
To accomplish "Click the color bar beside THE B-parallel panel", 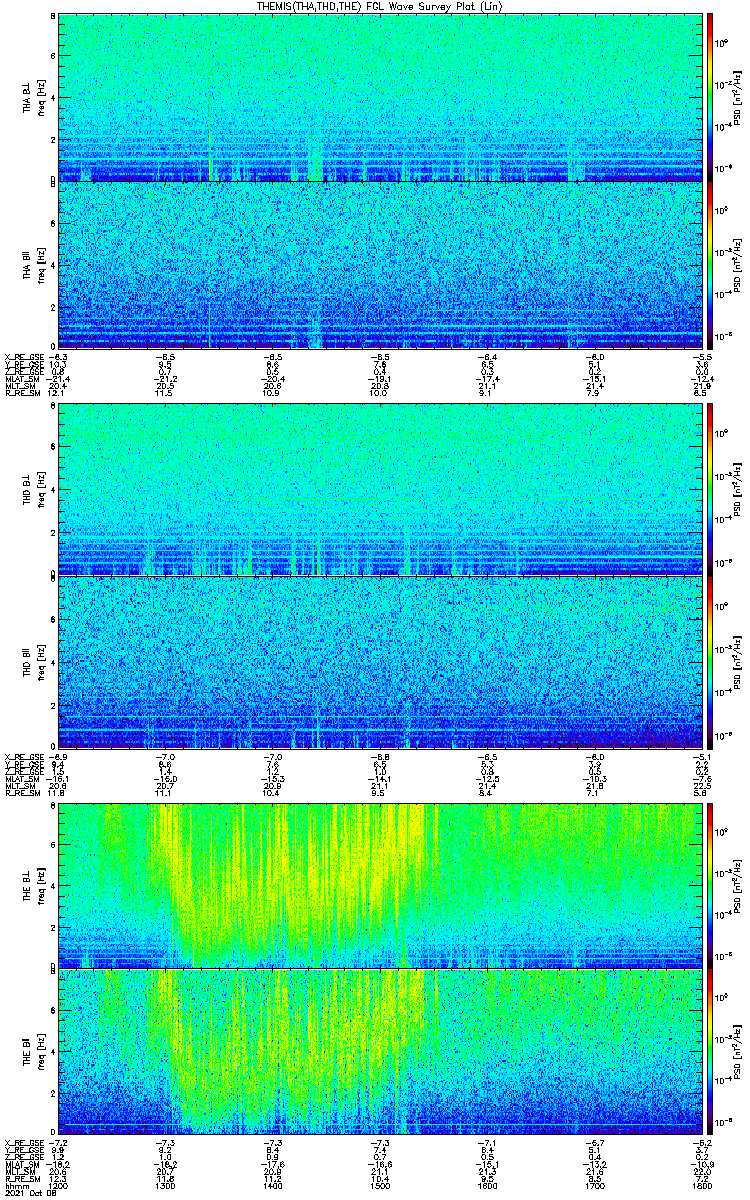I will pos(710,1053).
